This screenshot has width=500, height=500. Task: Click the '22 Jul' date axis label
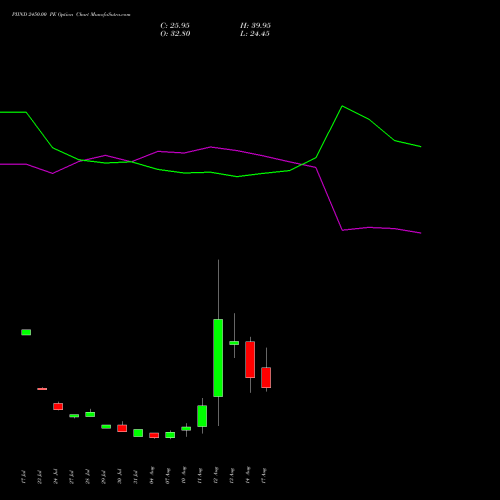click(x=39, y=477)
